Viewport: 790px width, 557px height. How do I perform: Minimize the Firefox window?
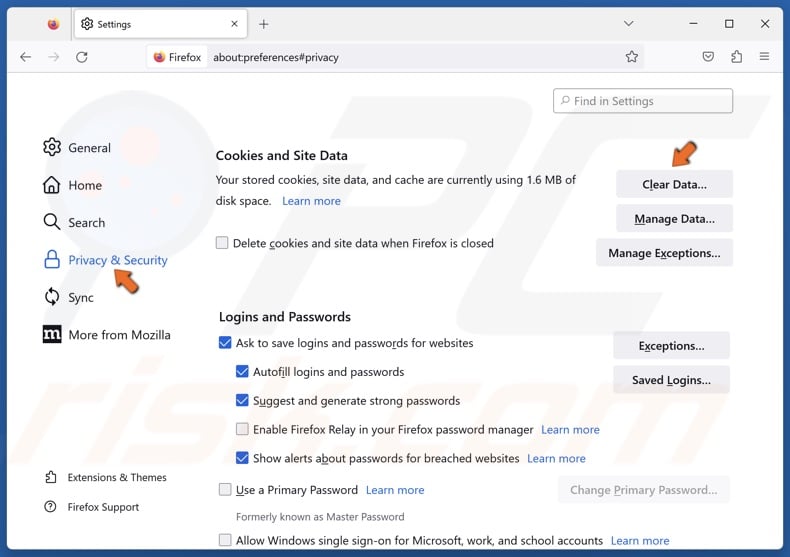click(x=693, y=24)
